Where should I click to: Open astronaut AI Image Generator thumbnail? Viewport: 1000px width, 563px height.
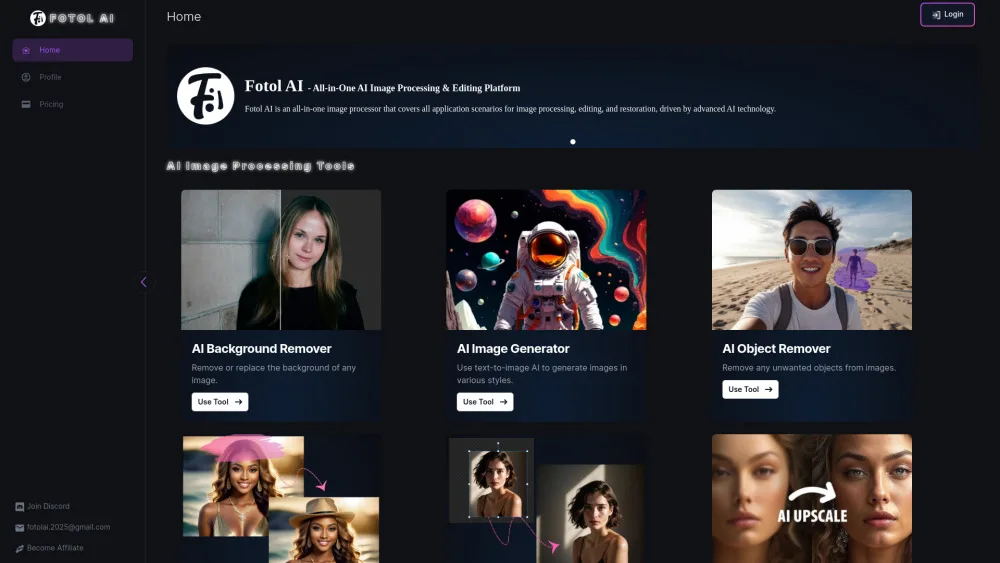tap(546, 260)
